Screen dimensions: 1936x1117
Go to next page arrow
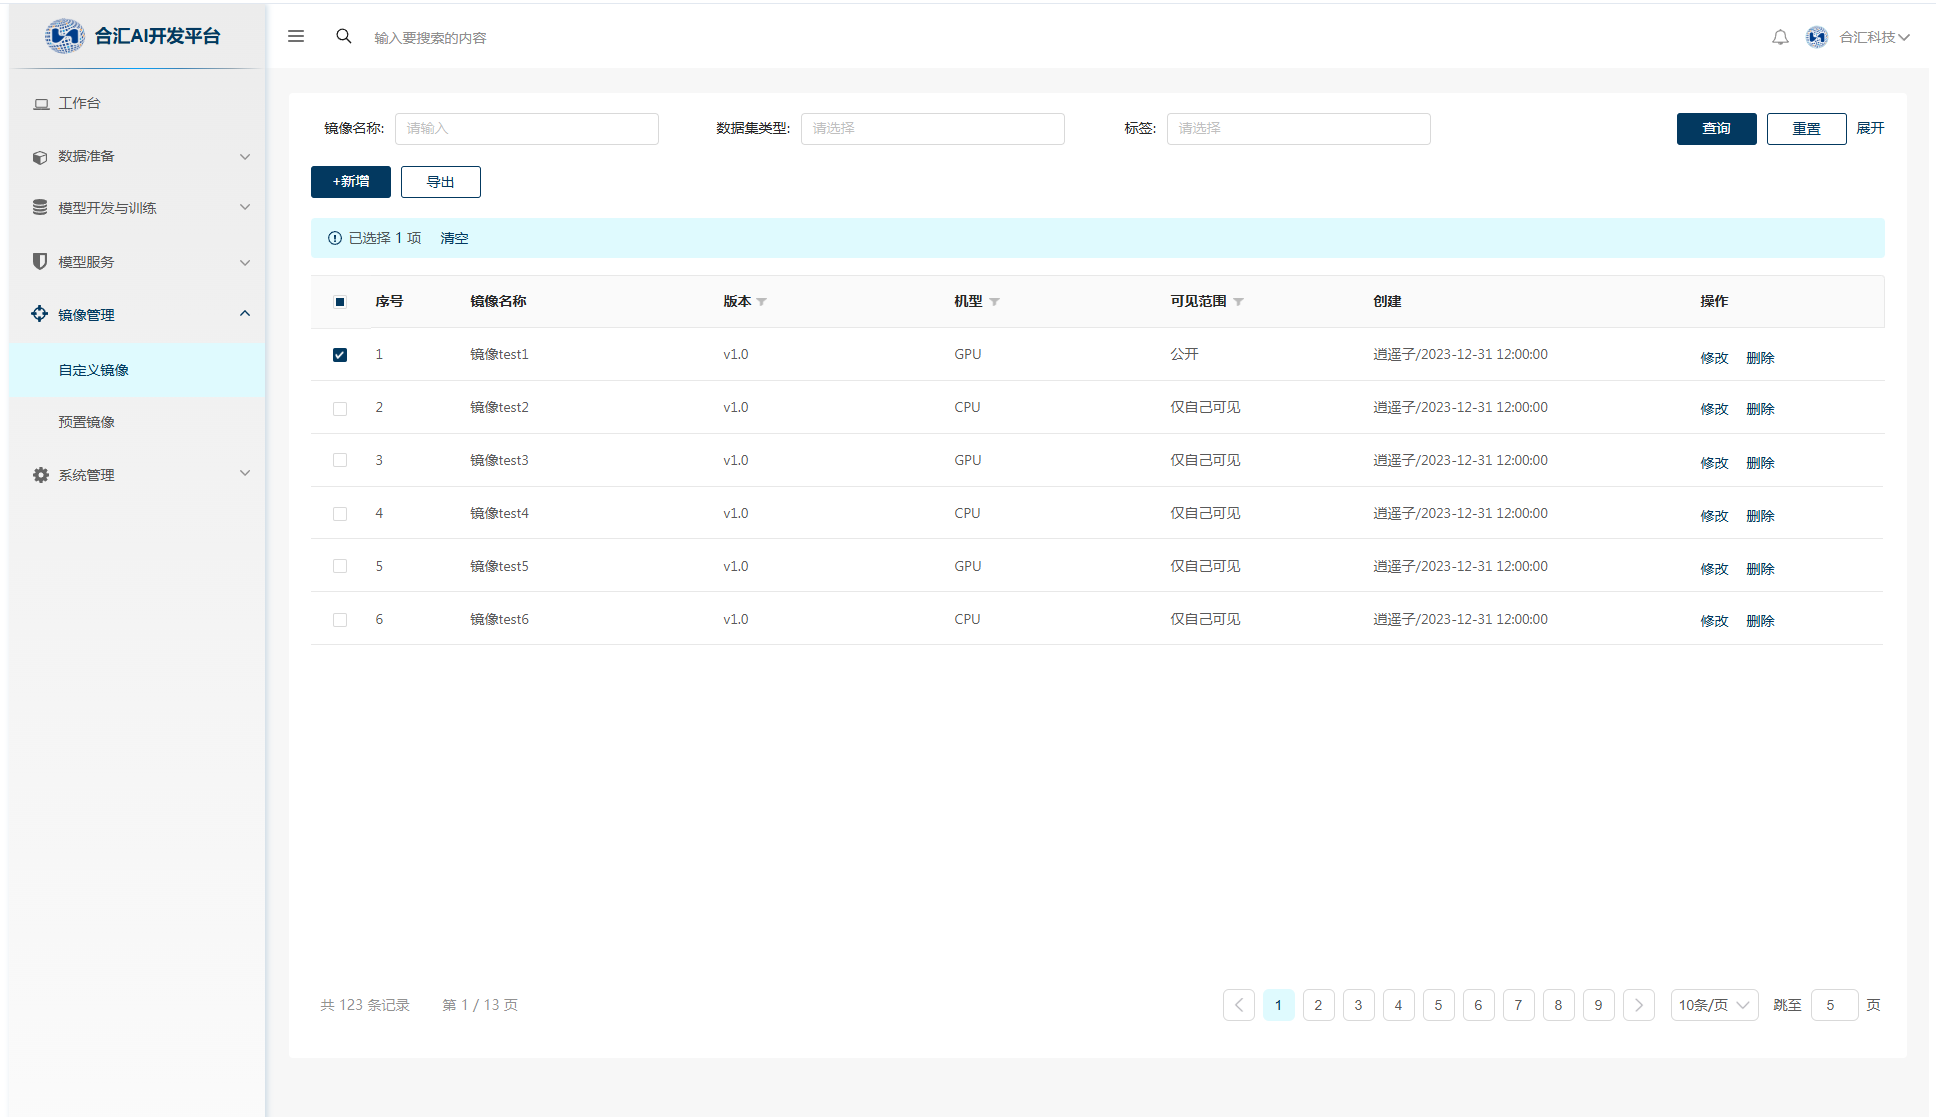tap(1638, 1005)
